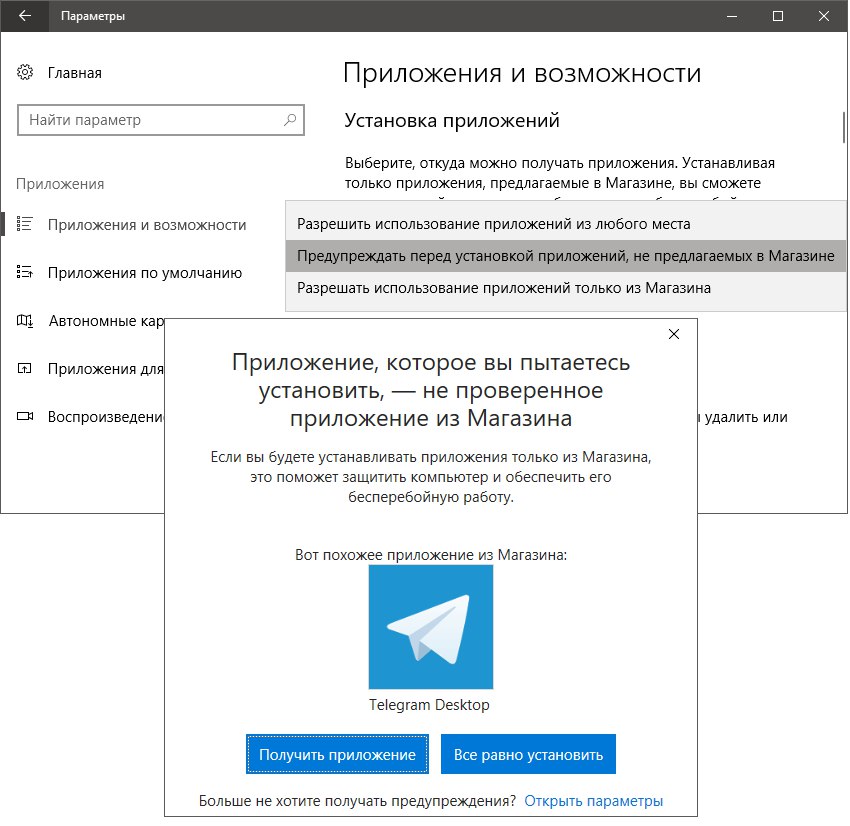Close the Параметры window
The height and width of the screenshot is (826, 850).
click(x=824, y=16)
